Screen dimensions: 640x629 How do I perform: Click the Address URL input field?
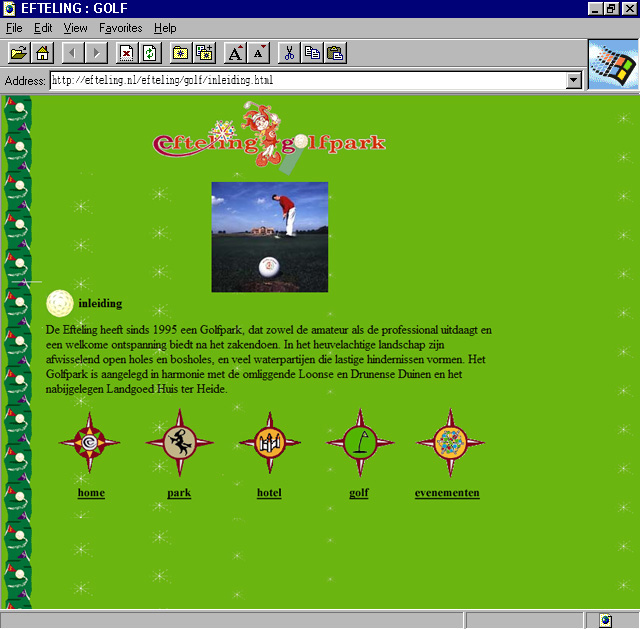click(x=308, y=80)
